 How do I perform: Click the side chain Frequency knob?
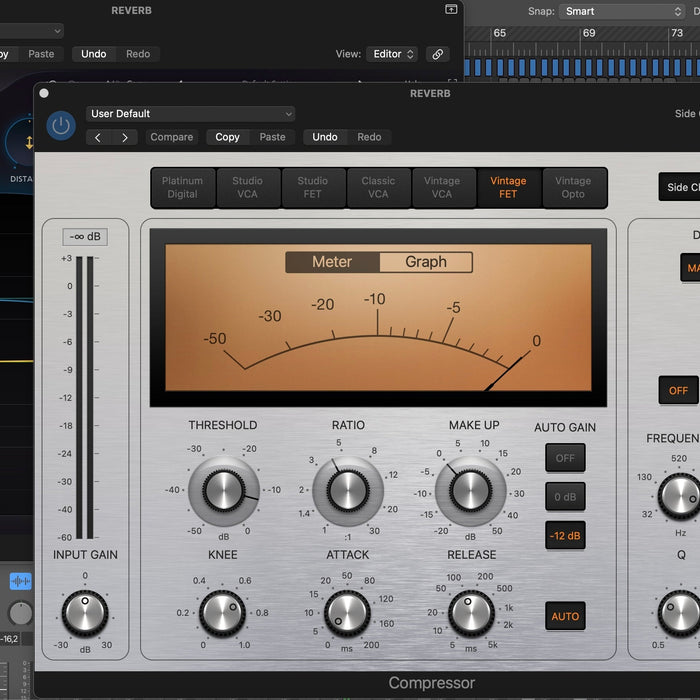click(x=679, y=496)
